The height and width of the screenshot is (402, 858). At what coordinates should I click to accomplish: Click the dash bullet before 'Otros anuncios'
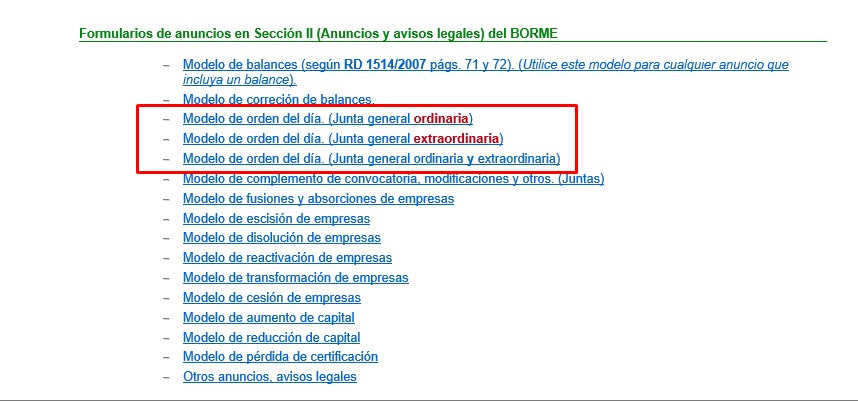pos(166,378)
